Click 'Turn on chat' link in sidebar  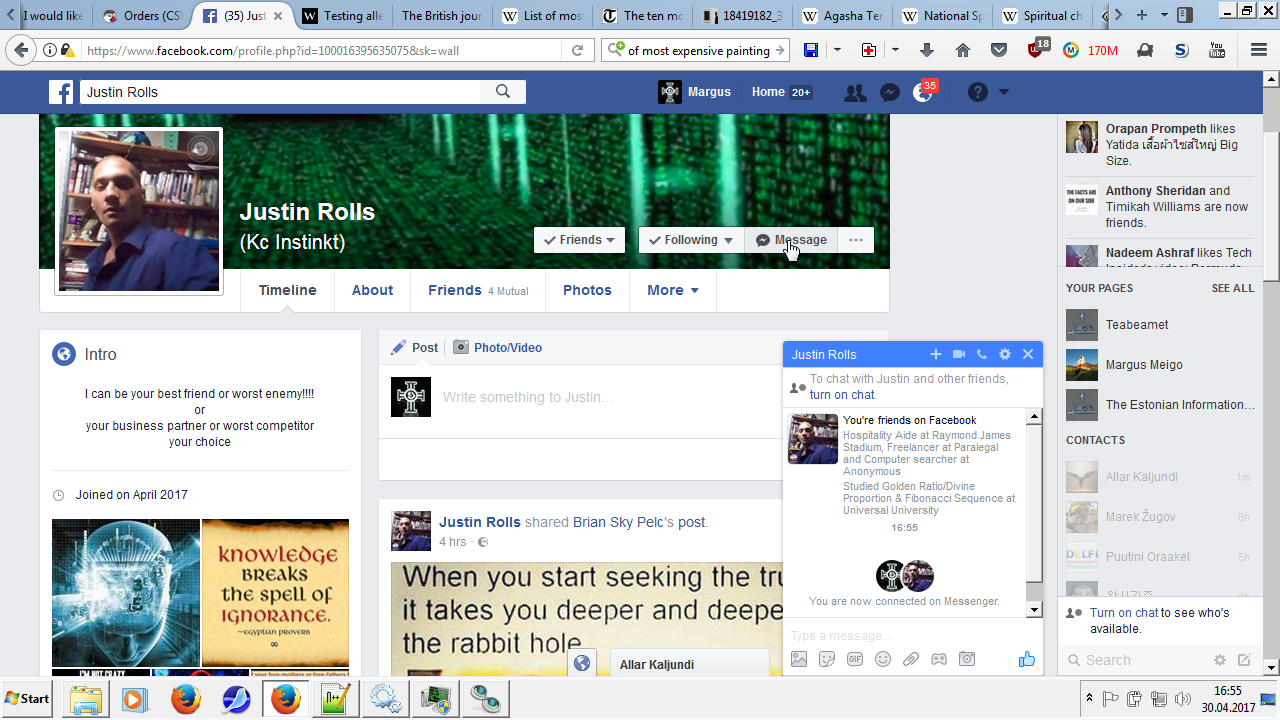point(1124,613)
